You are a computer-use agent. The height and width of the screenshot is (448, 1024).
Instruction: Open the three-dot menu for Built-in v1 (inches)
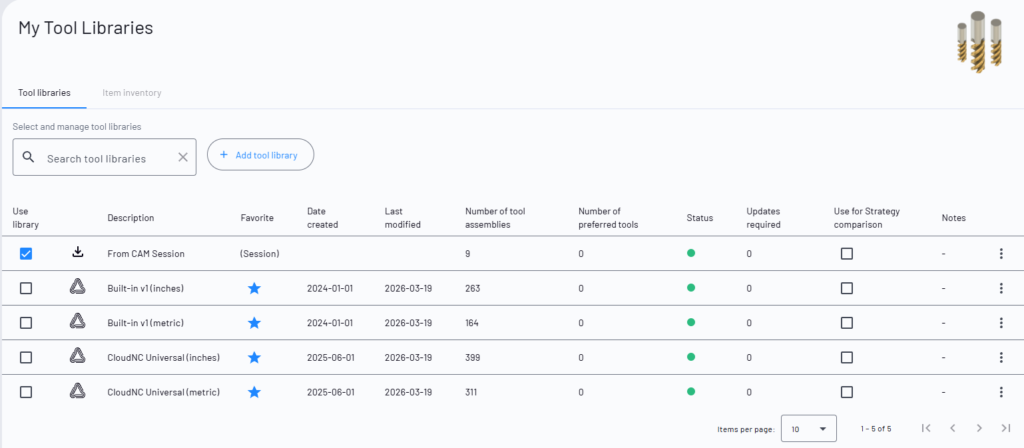point(1001,288)
